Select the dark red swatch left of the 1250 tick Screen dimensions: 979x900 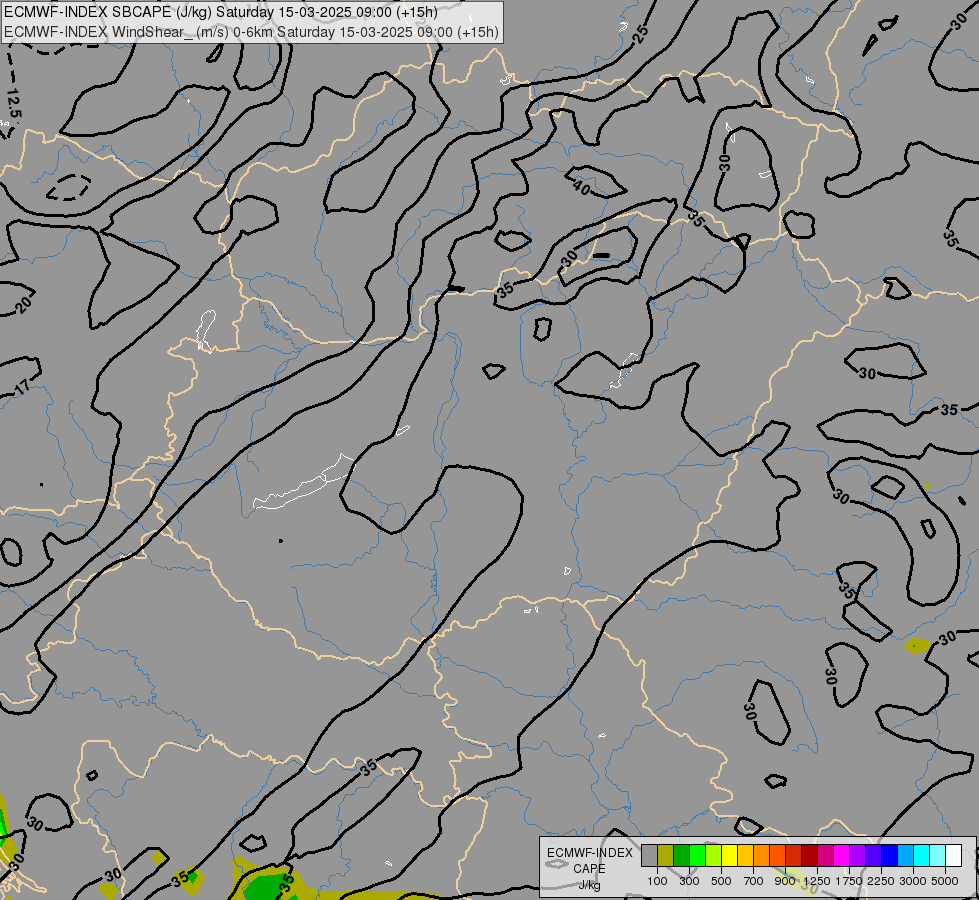coord(810,855)
